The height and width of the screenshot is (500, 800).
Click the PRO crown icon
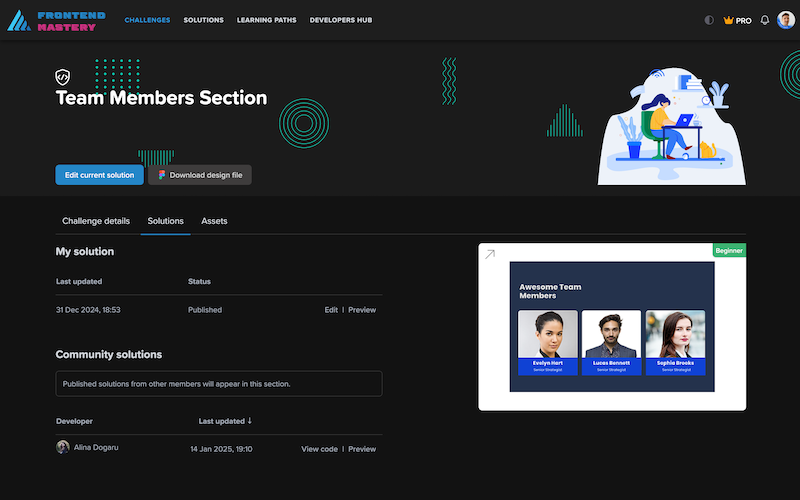[729, 20]
